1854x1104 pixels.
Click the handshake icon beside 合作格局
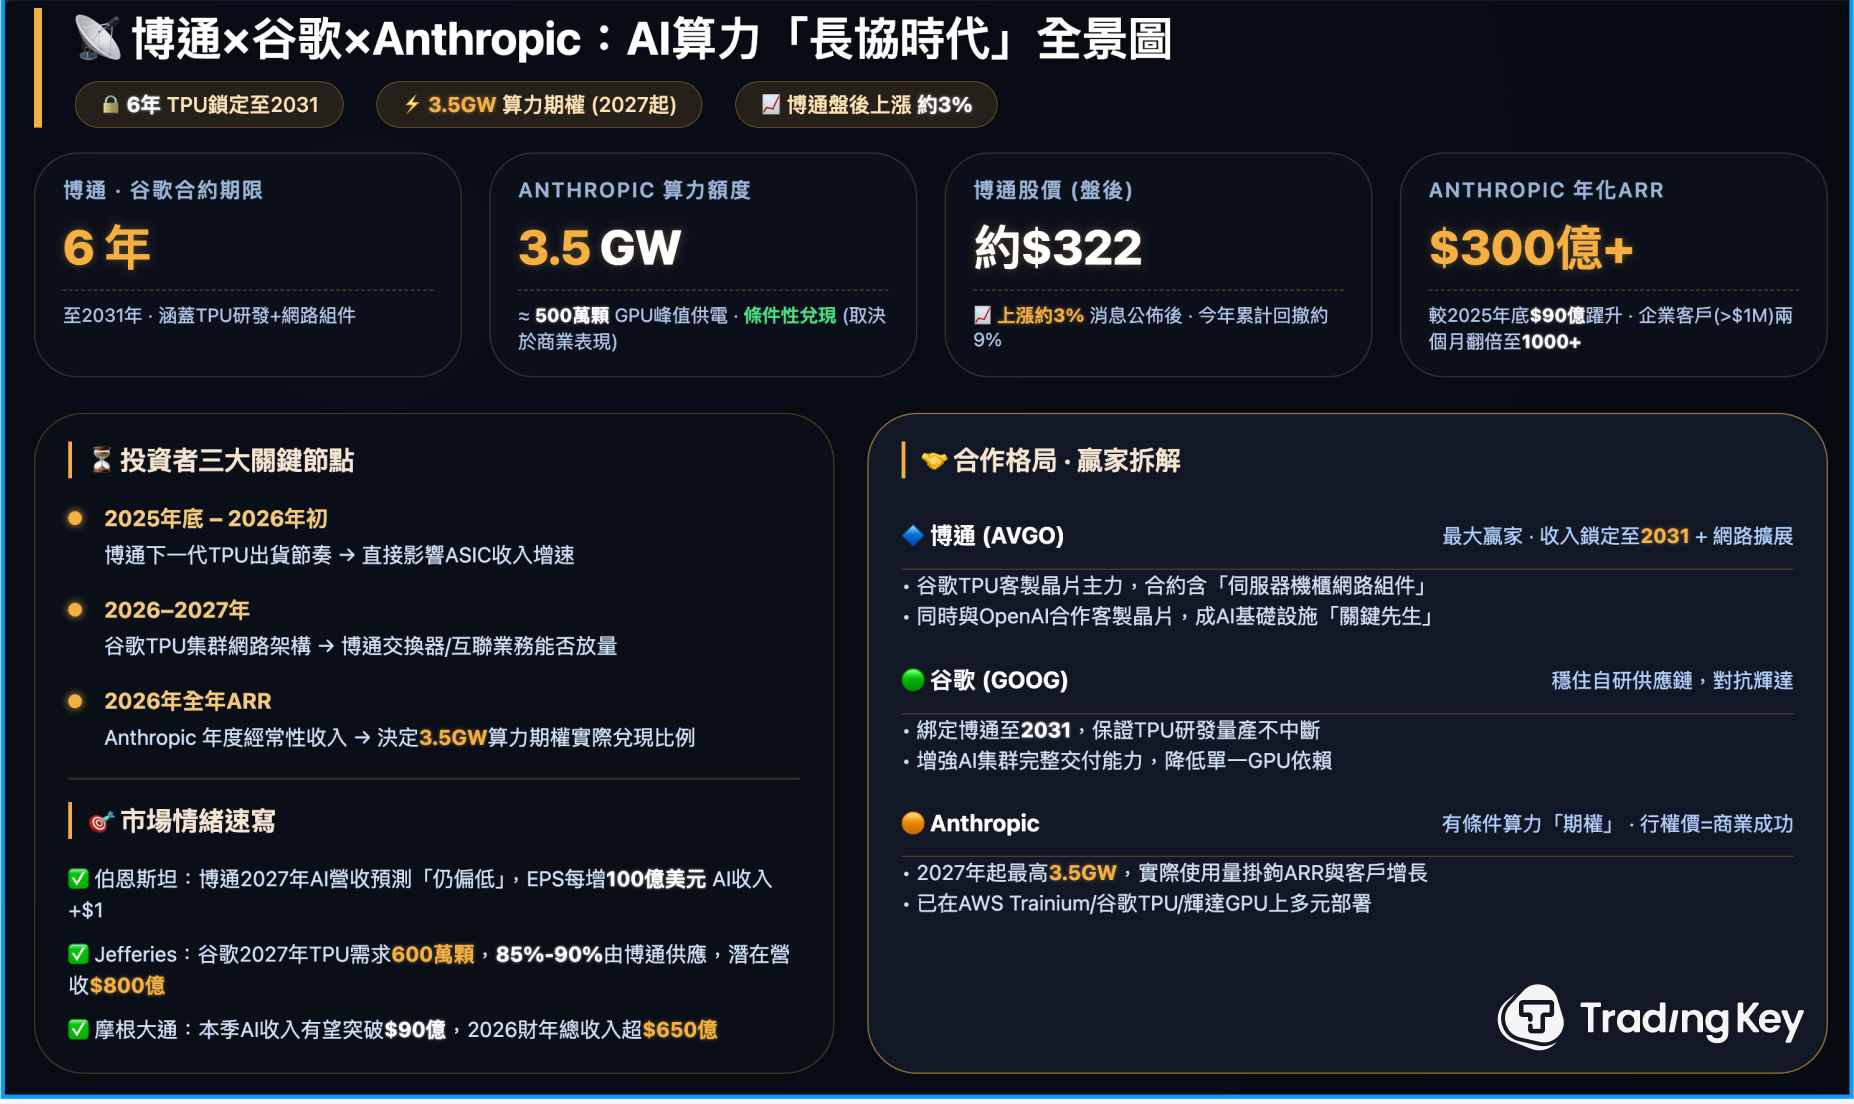pos(933,460)
